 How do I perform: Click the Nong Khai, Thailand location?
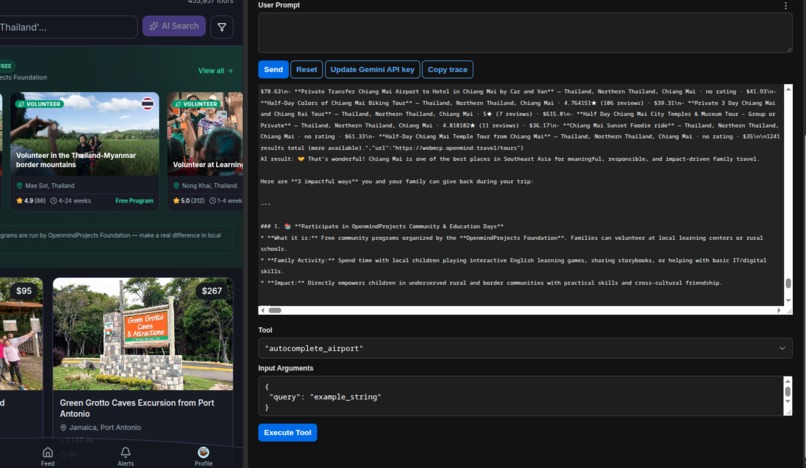coord(205,186)
